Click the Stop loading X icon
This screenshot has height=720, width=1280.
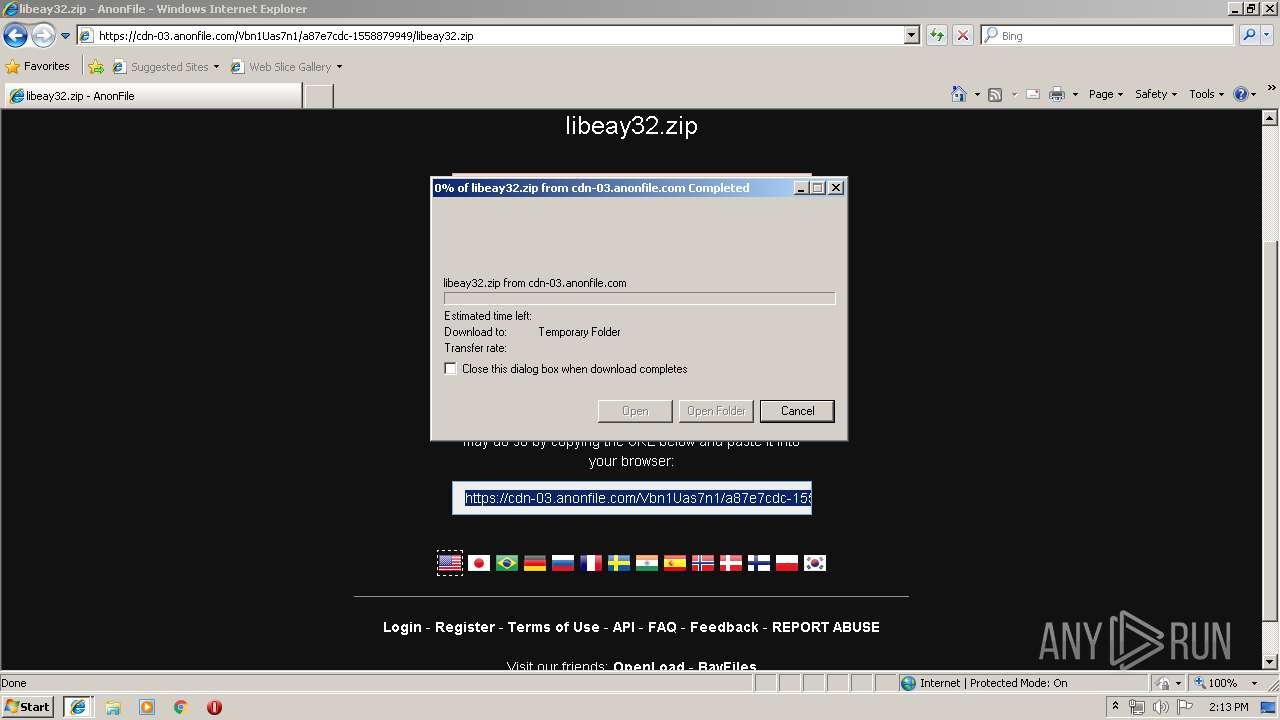click(x=963, y=36)
